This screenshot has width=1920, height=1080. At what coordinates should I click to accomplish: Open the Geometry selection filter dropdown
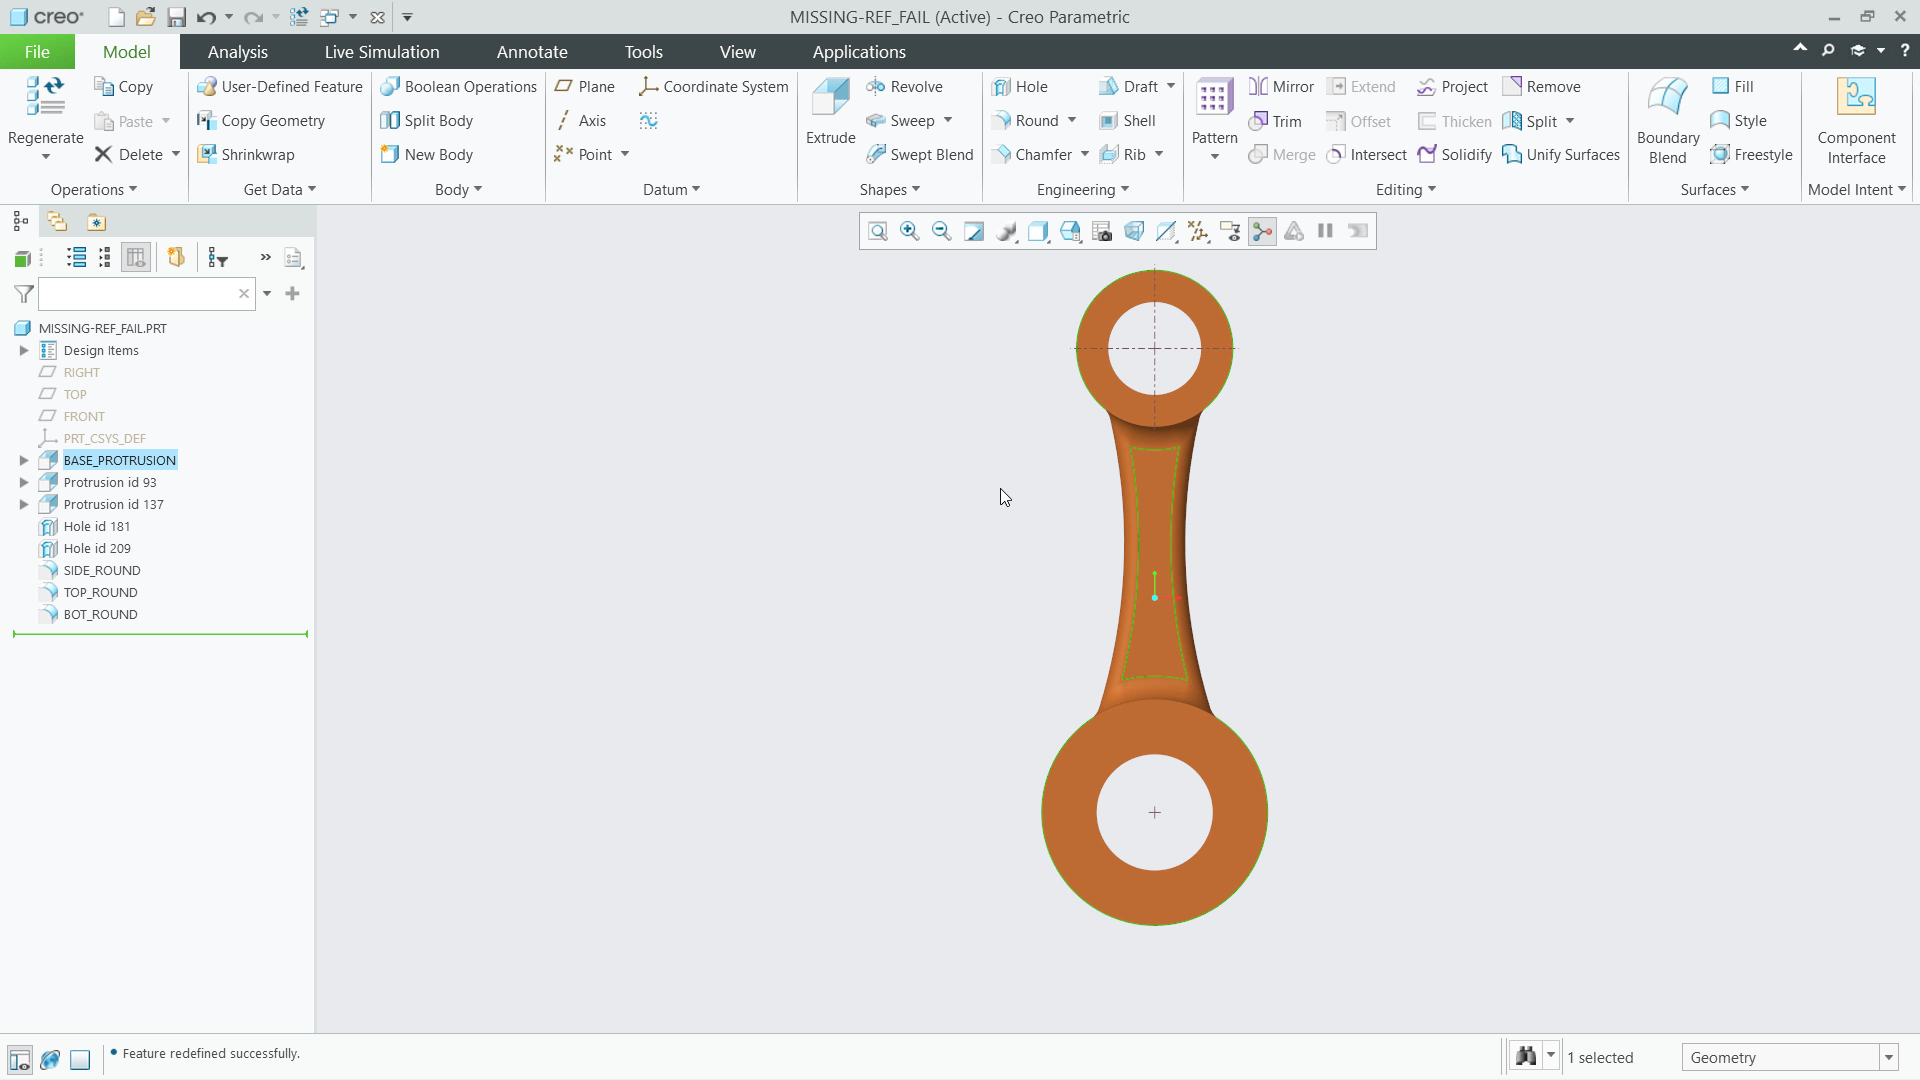(x=1889, y=1057)
